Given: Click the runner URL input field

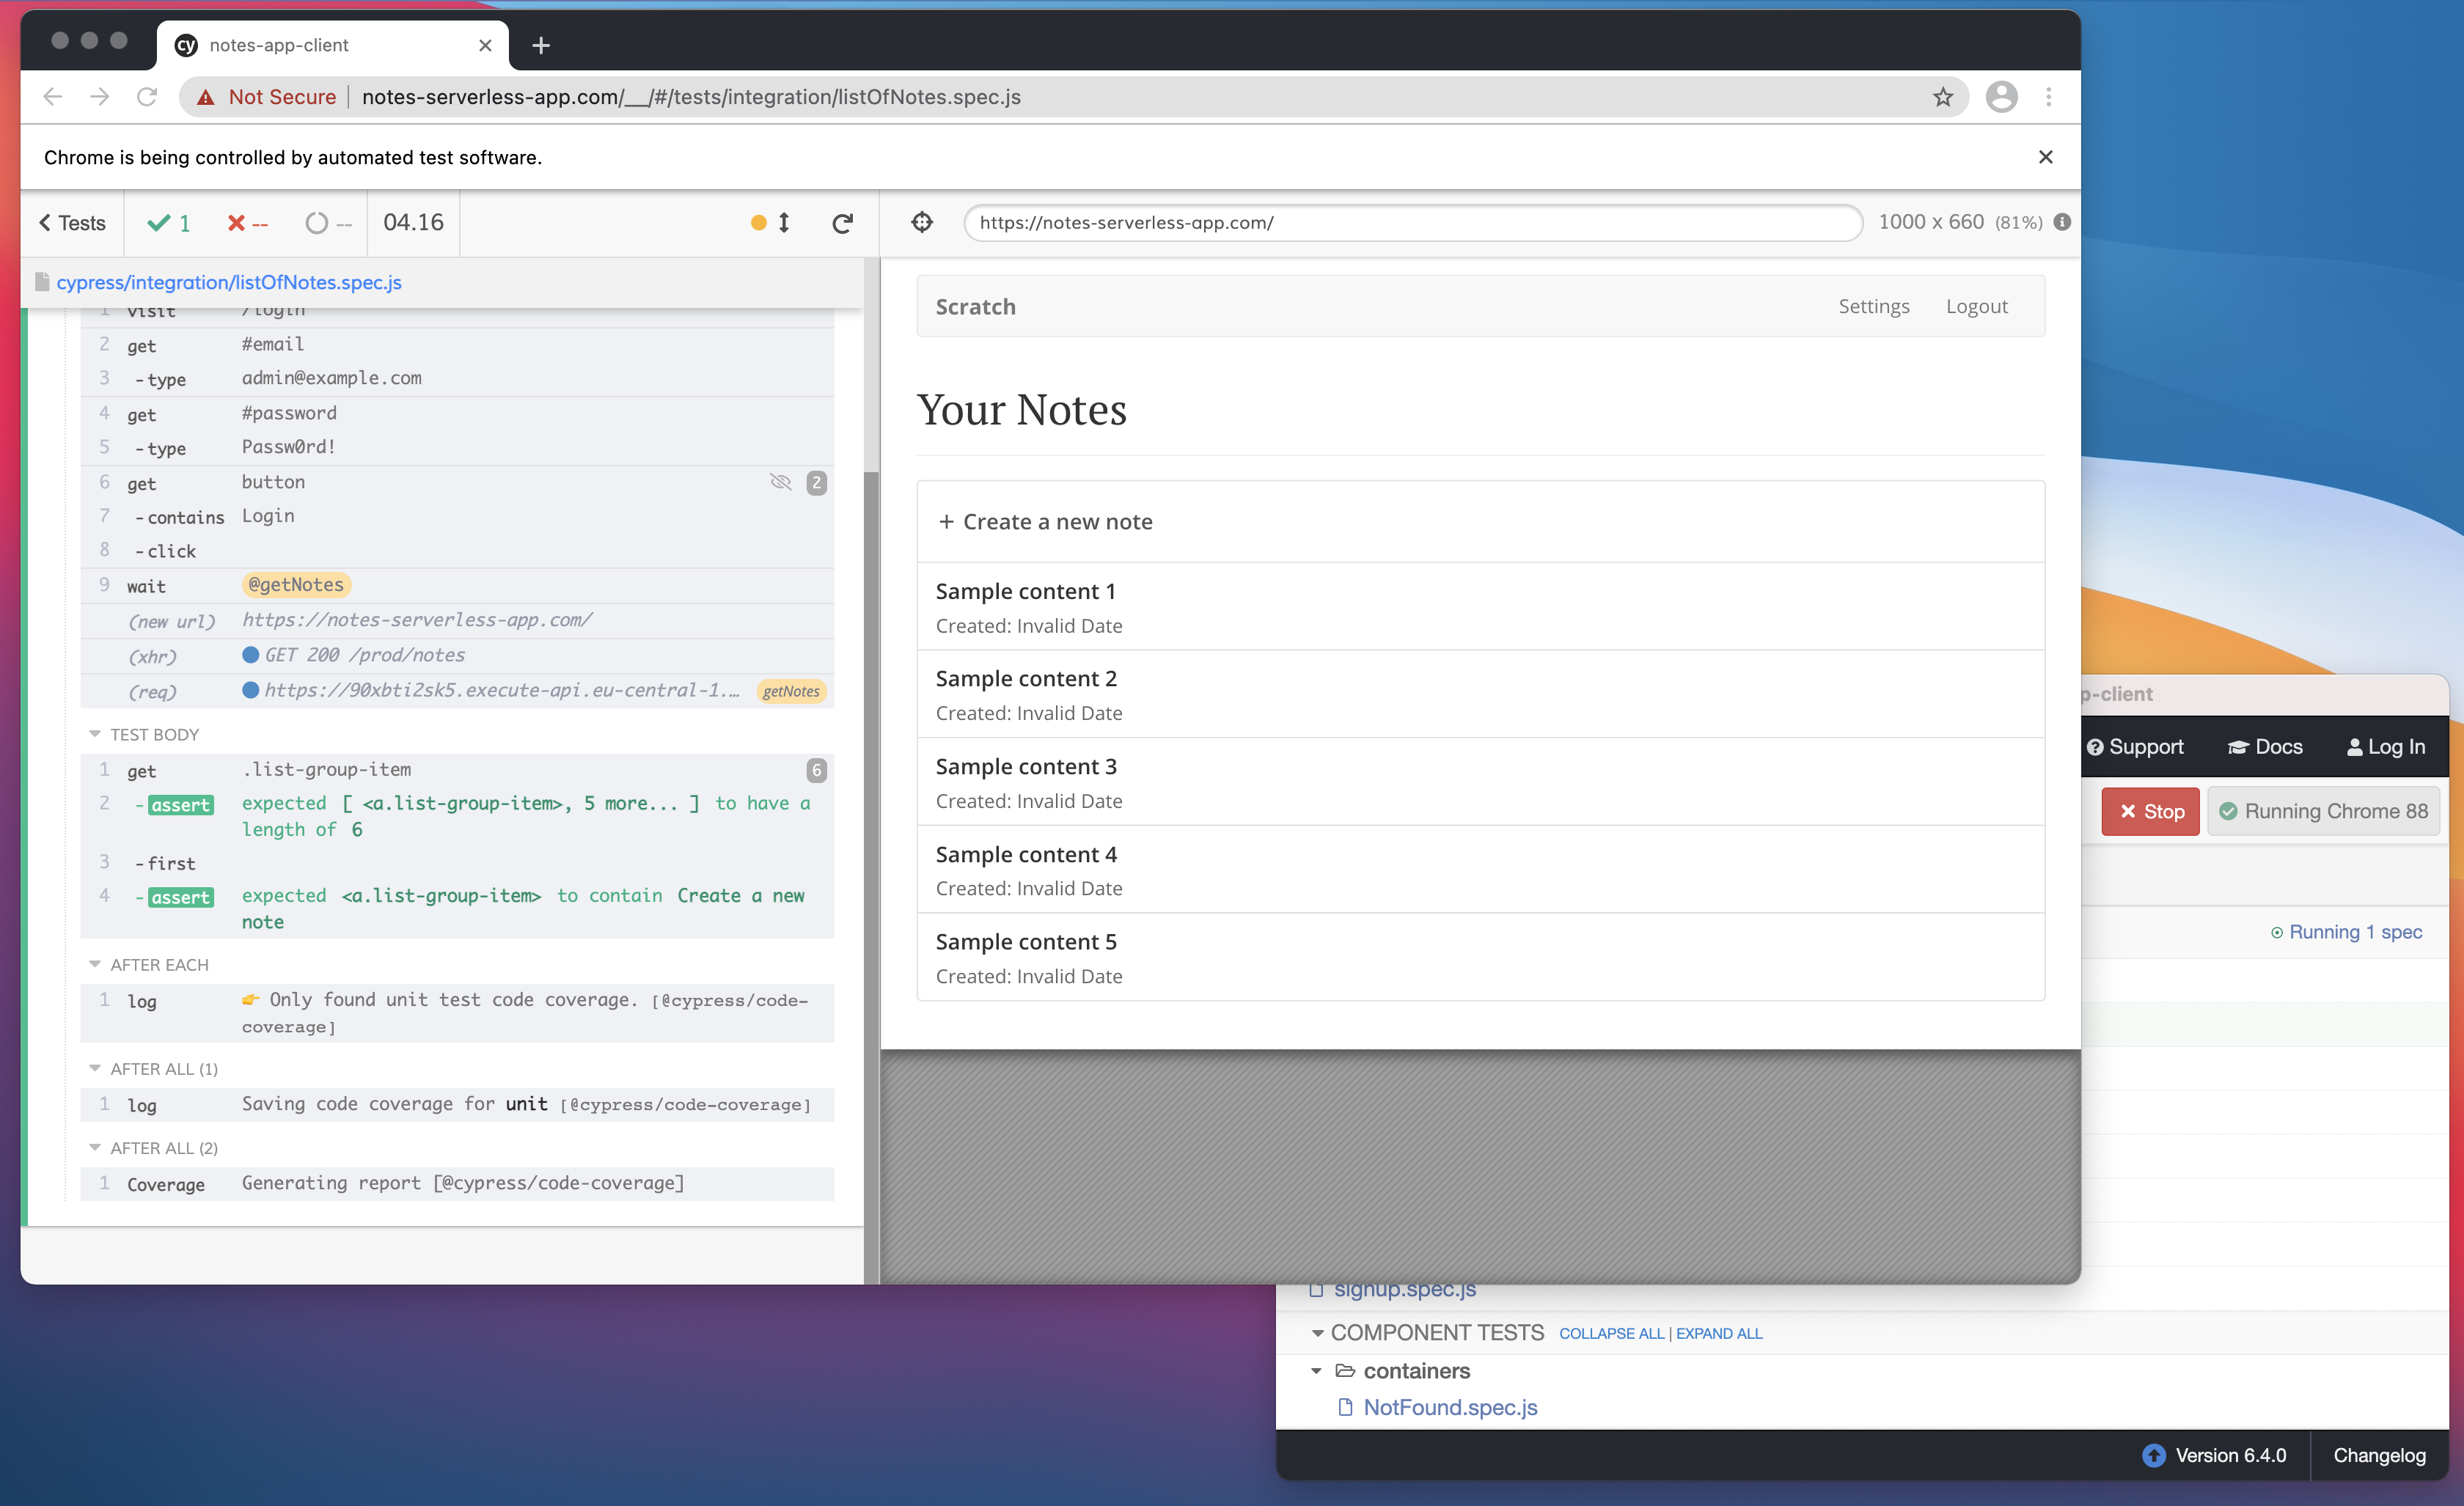Looking at the screenshot, I should [x=1412, y=222].
